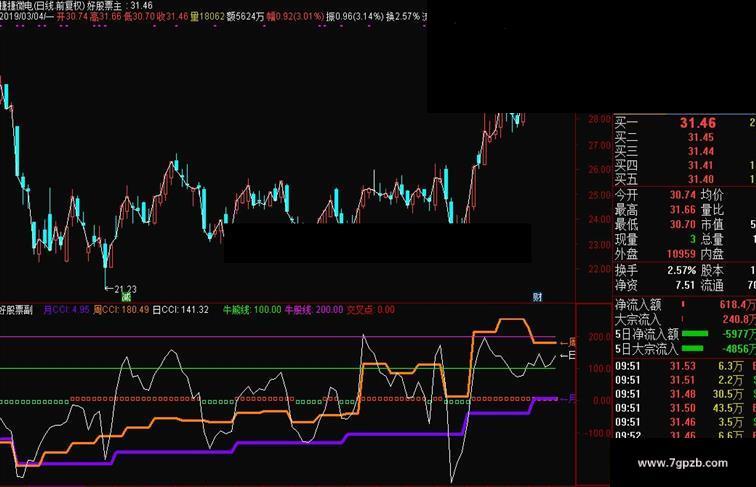
Task: Click the 量比 label in quote panel
Action: point(712,210)
